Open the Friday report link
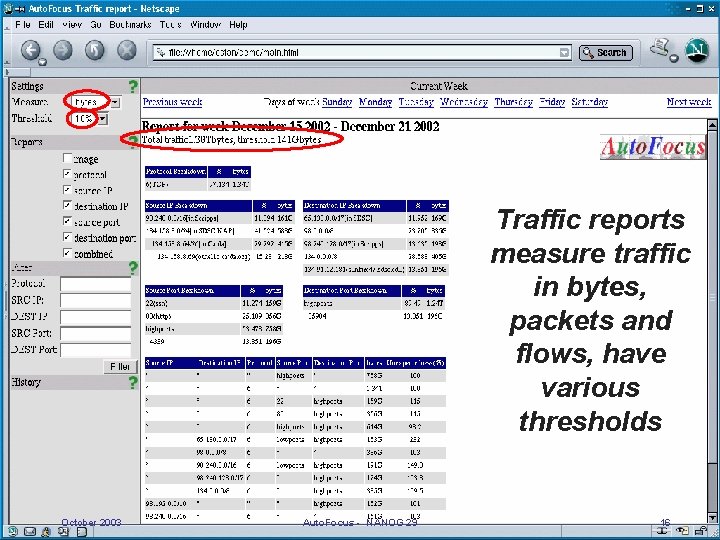 click(552, 102)
